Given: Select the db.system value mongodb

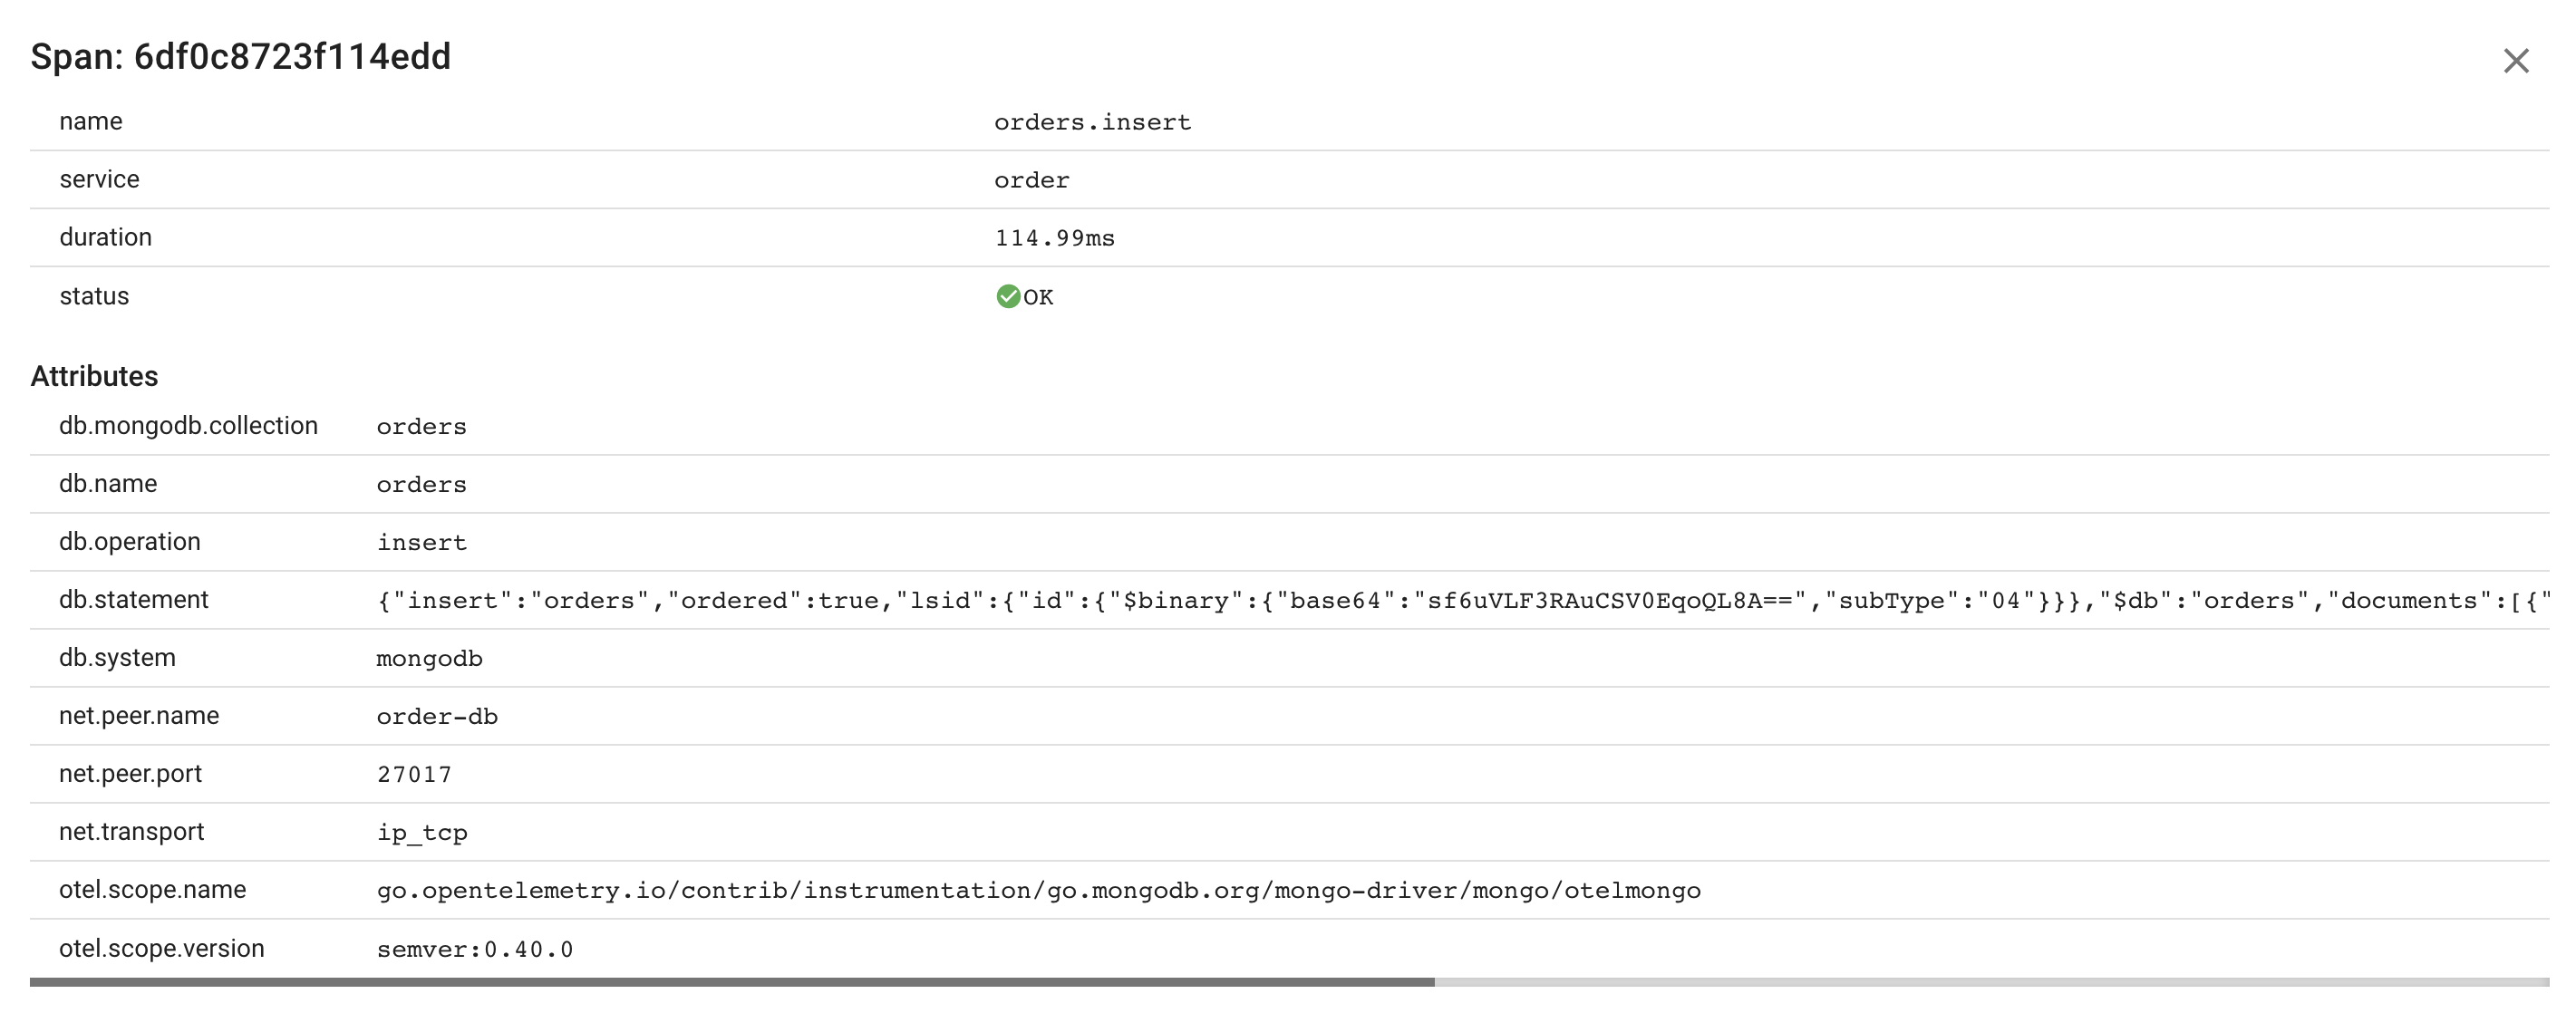Looking at the screenshot, I should [429, 659].
